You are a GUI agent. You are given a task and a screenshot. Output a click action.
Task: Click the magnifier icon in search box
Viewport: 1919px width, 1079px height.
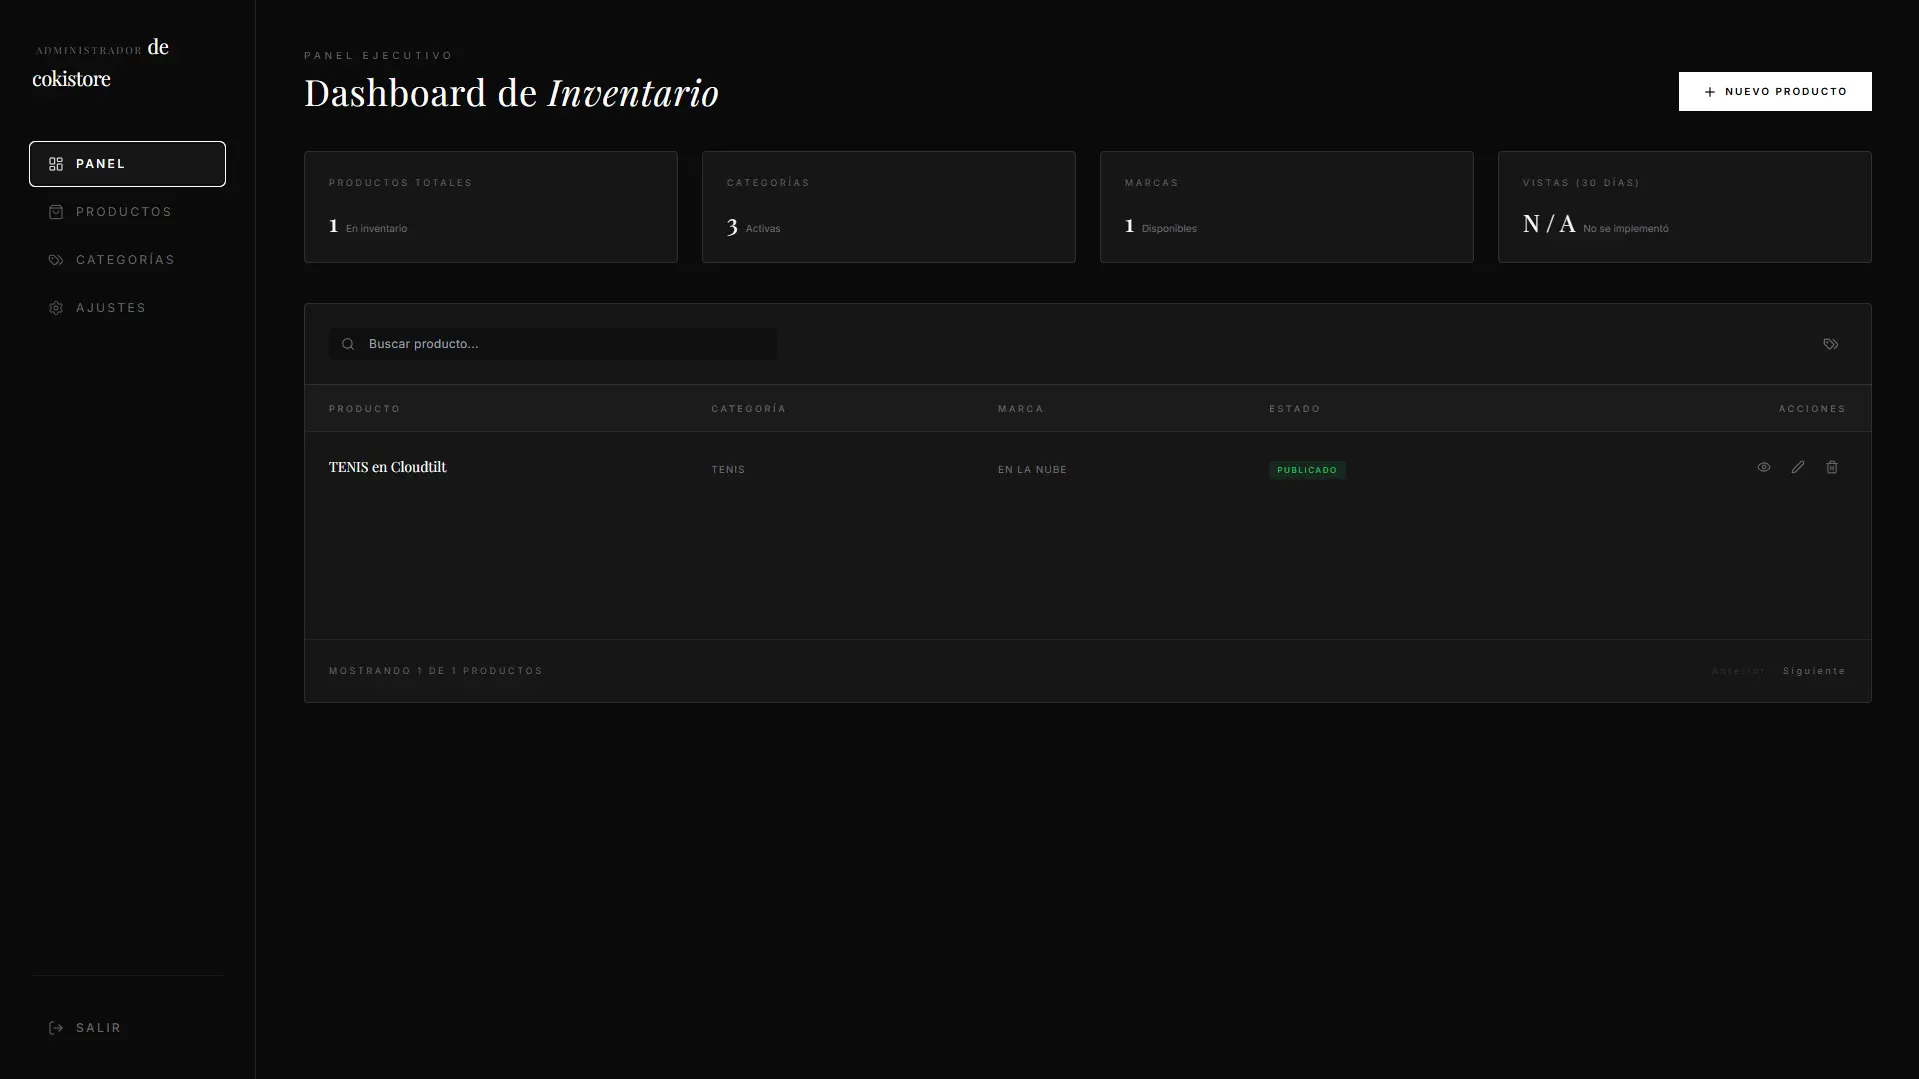coord(348,344)
